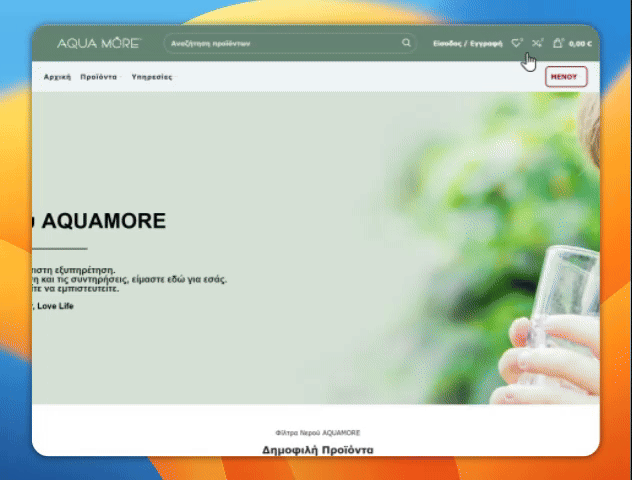The width and height of the screenshot is (632, 480).
Task: Open the compare products icon
Action: click(537, 43)
